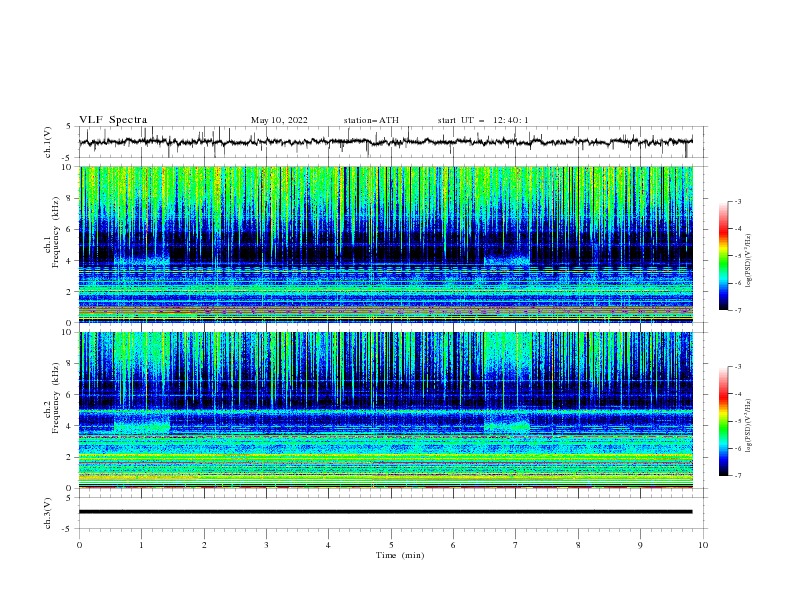Click the 'ch.1(V)' waveform axis label
The height and width of the screenshot is (612, 792).
click(x=48, y=142)
